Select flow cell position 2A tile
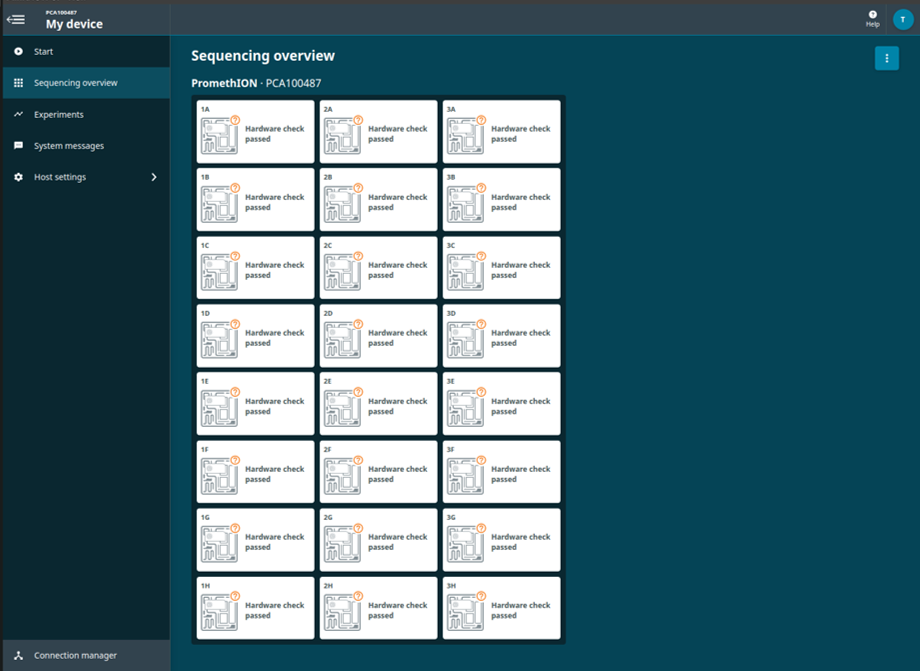Screen dimensions: 920x671 [x=378, y=132]
